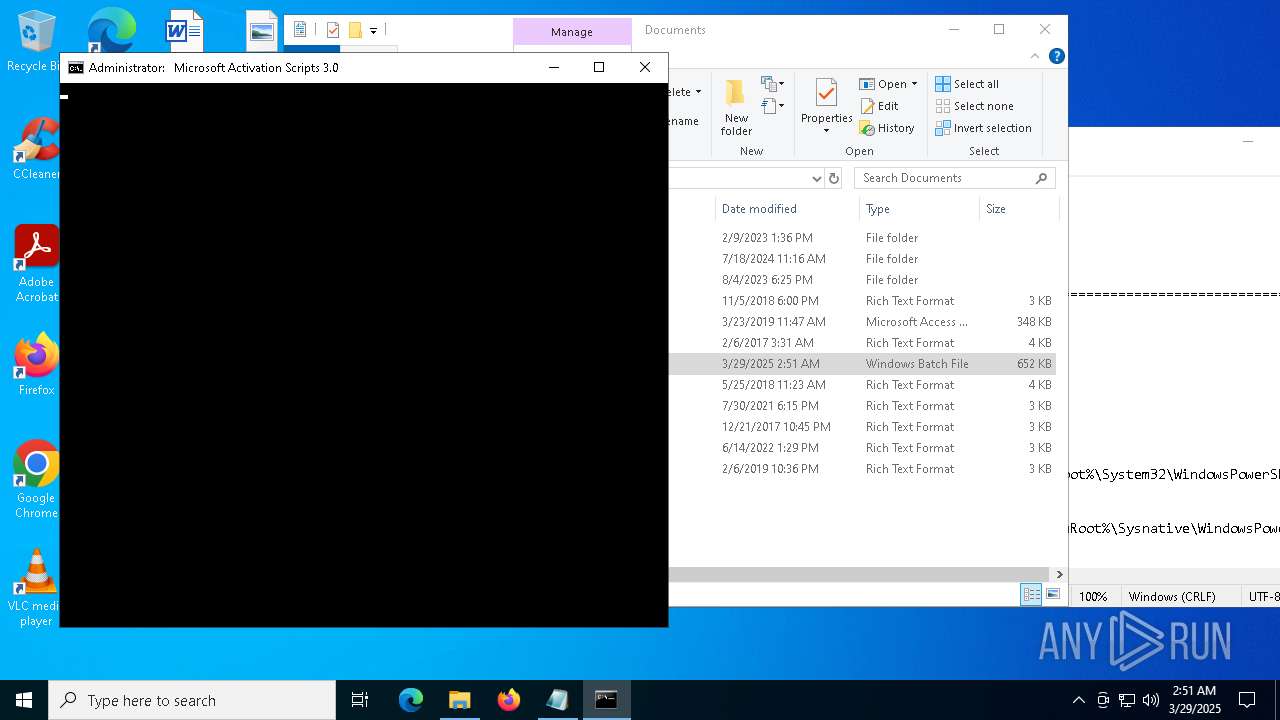
Task: Open the File Explorer help icon
Action: pos(1056,56)
